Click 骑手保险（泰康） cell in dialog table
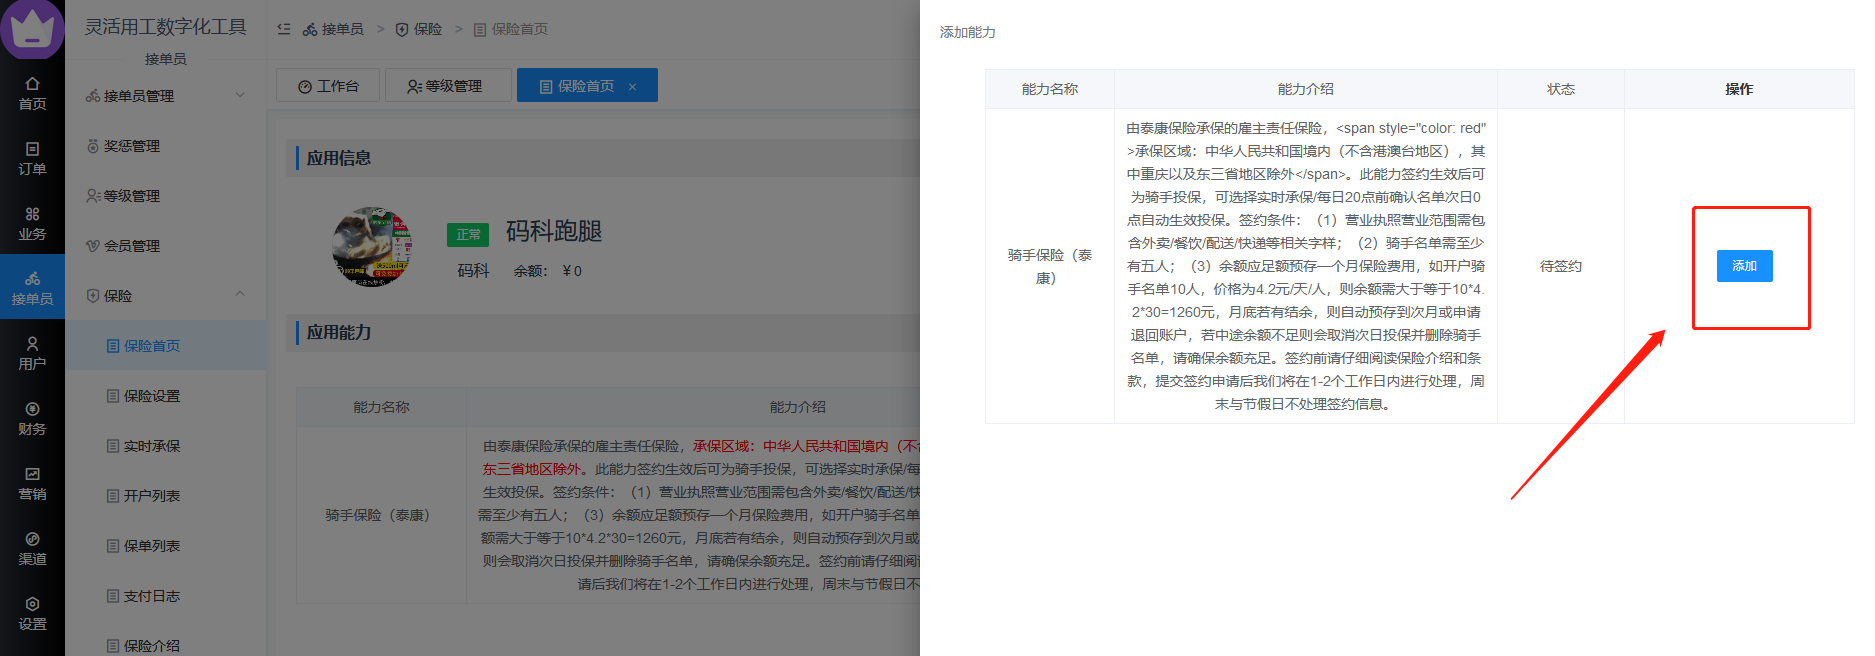1875x656 pixels. (x=1049, y=266)
